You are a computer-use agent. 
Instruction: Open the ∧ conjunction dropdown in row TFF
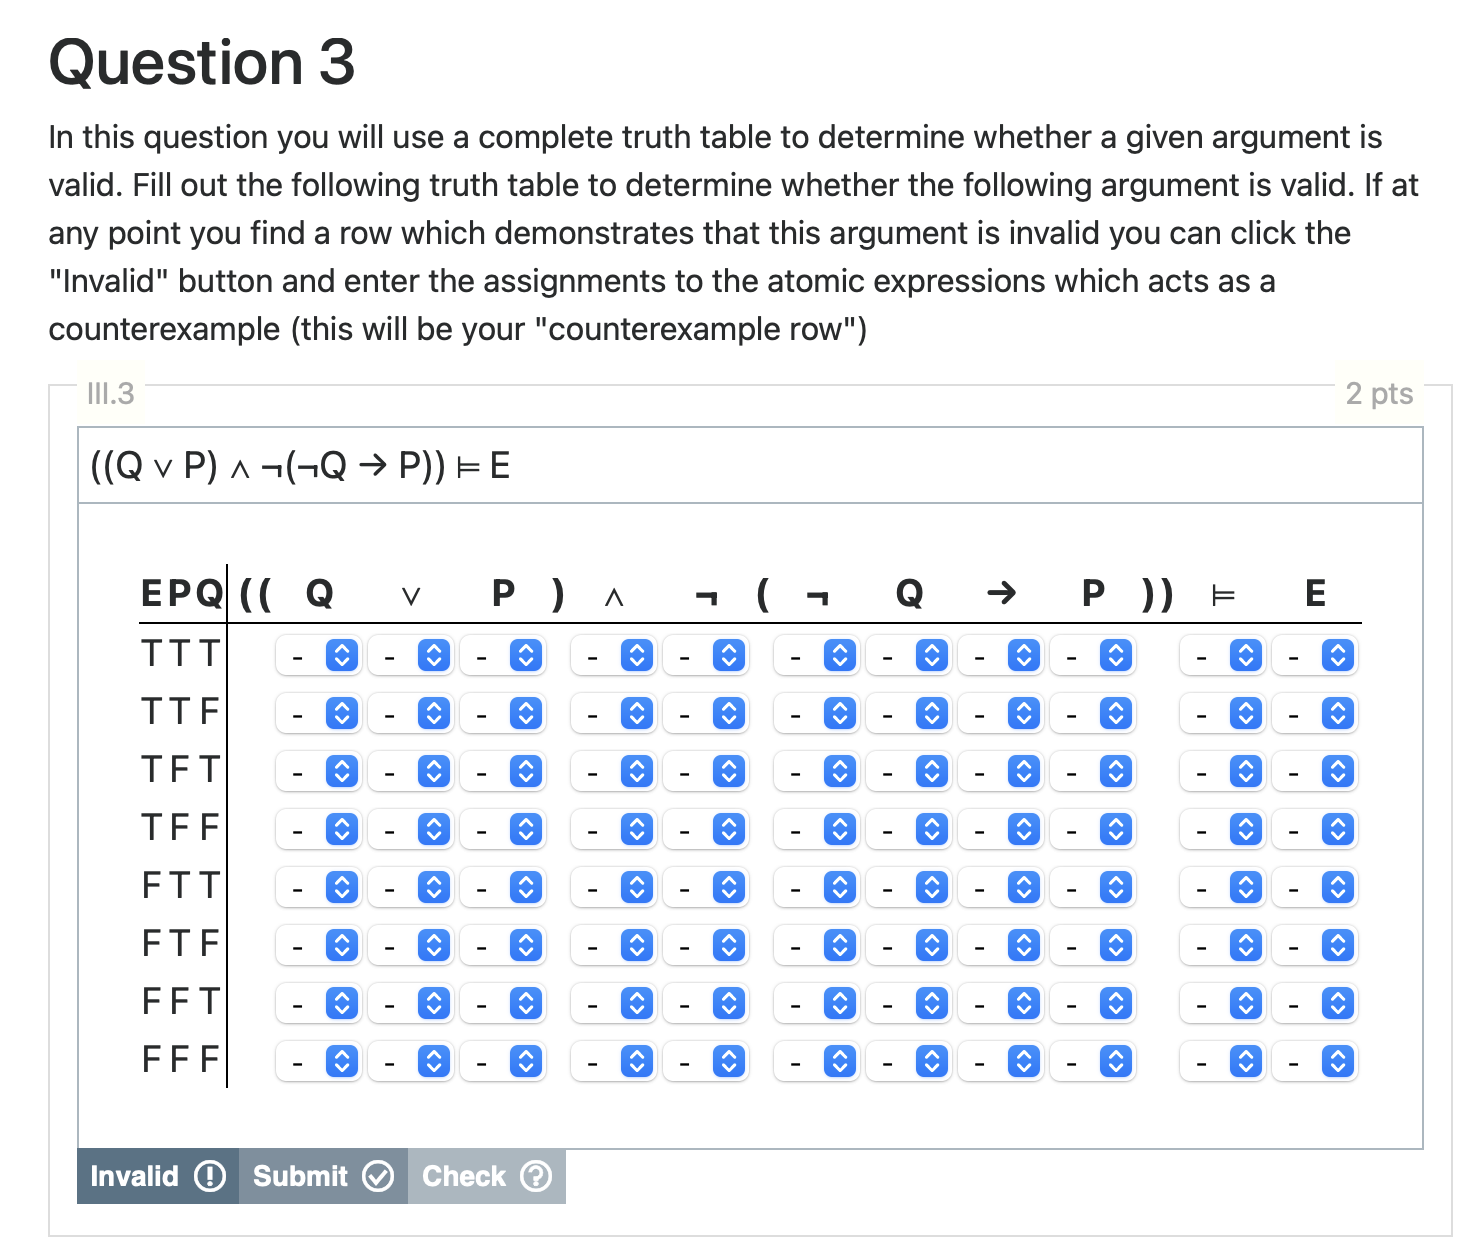[x=613, y=829]
